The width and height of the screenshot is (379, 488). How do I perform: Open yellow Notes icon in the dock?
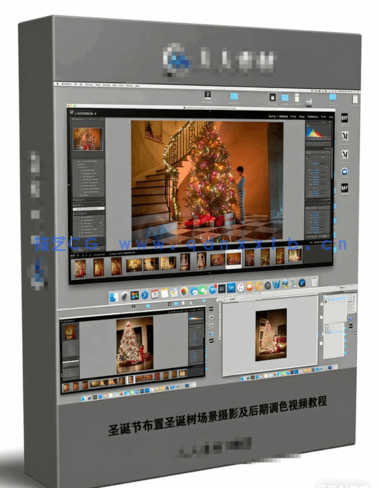[x=164, y=293]
